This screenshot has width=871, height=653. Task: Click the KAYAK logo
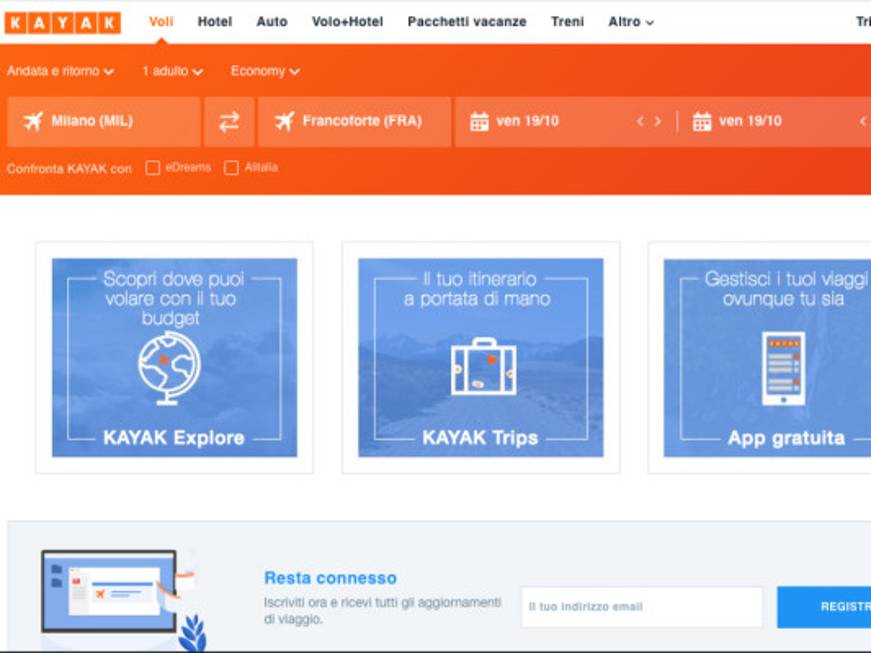(63, 23)
